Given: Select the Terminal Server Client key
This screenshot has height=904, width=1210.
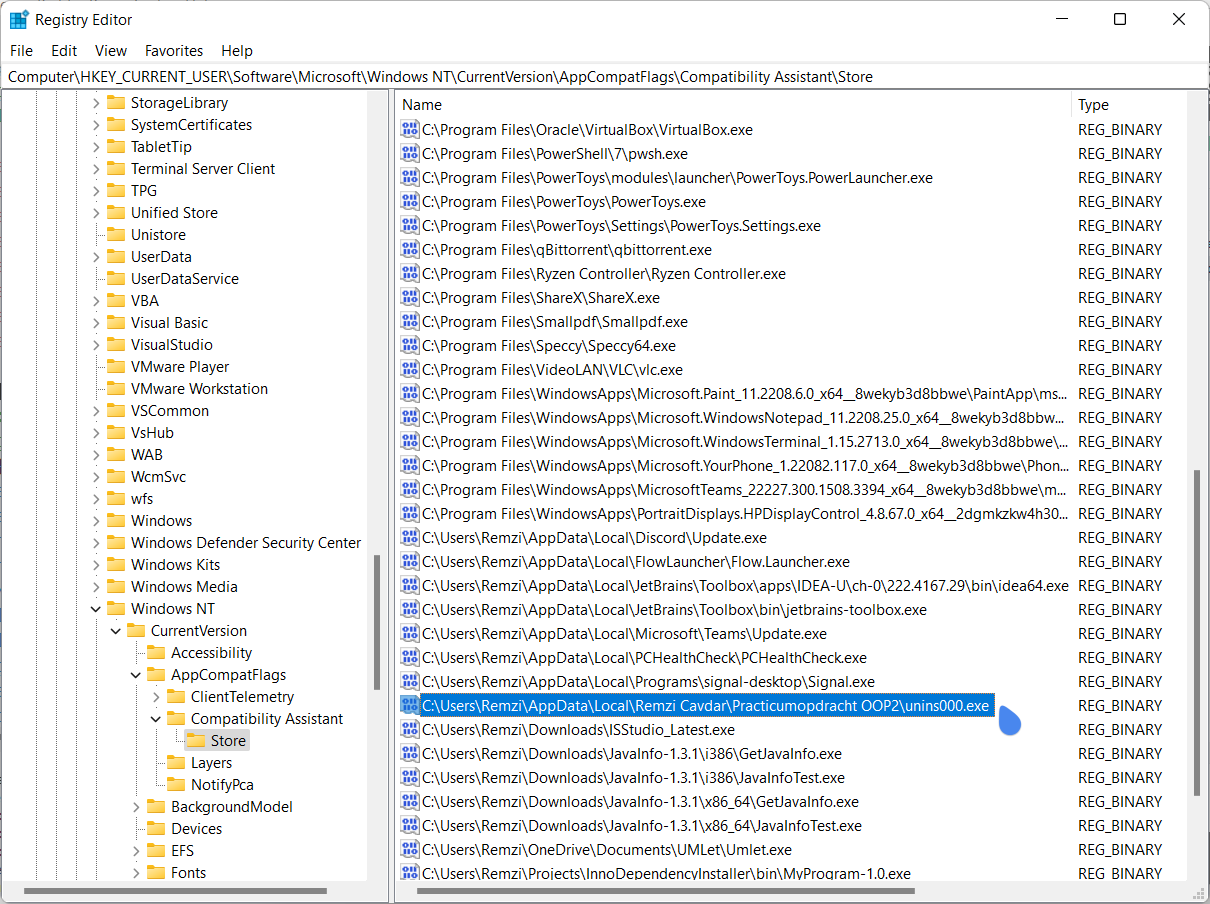Looking at the screenshot, I should 203,169.
